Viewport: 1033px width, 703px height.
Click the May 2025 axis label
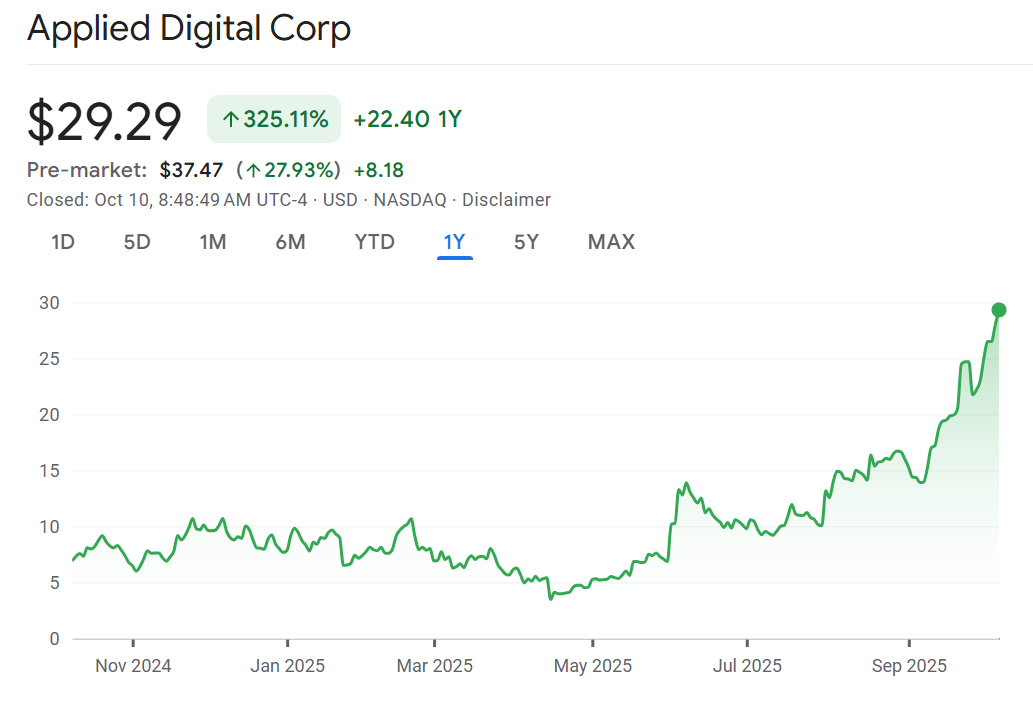(x=593, y=665)
